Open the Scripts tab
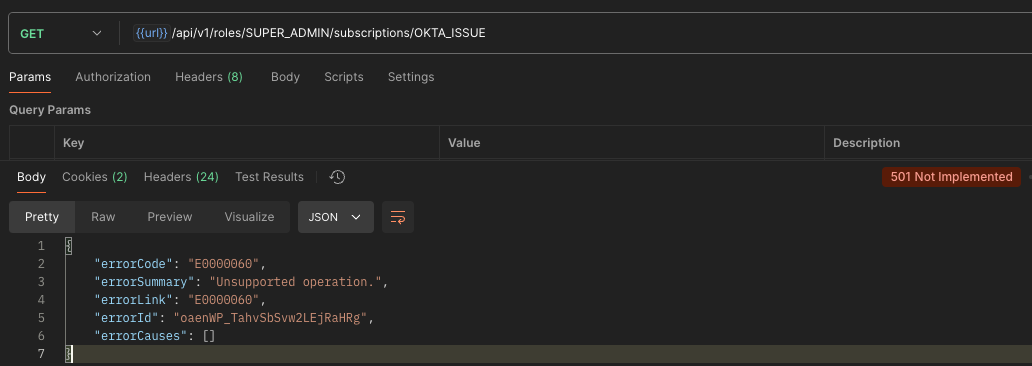 pos(344,77)
